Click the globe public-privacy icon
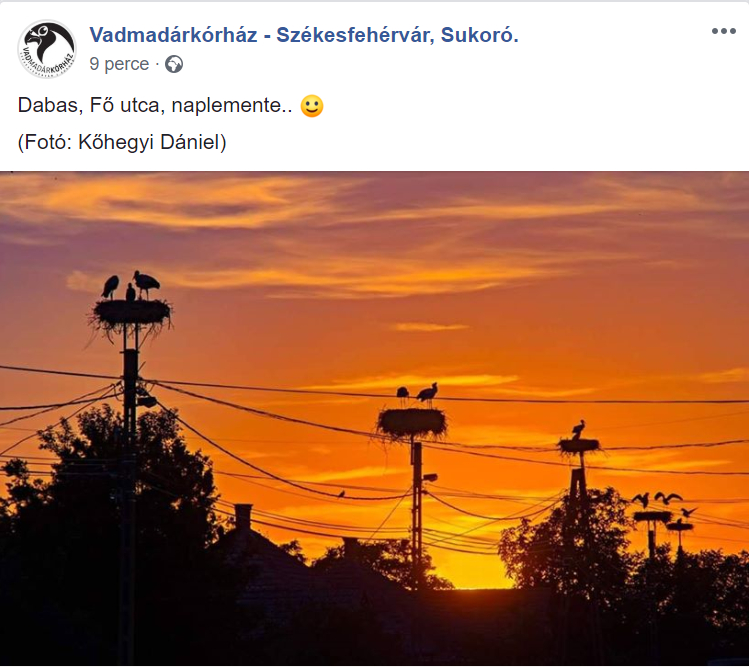This screenshot has width=749, height=667. pos(174,65)
